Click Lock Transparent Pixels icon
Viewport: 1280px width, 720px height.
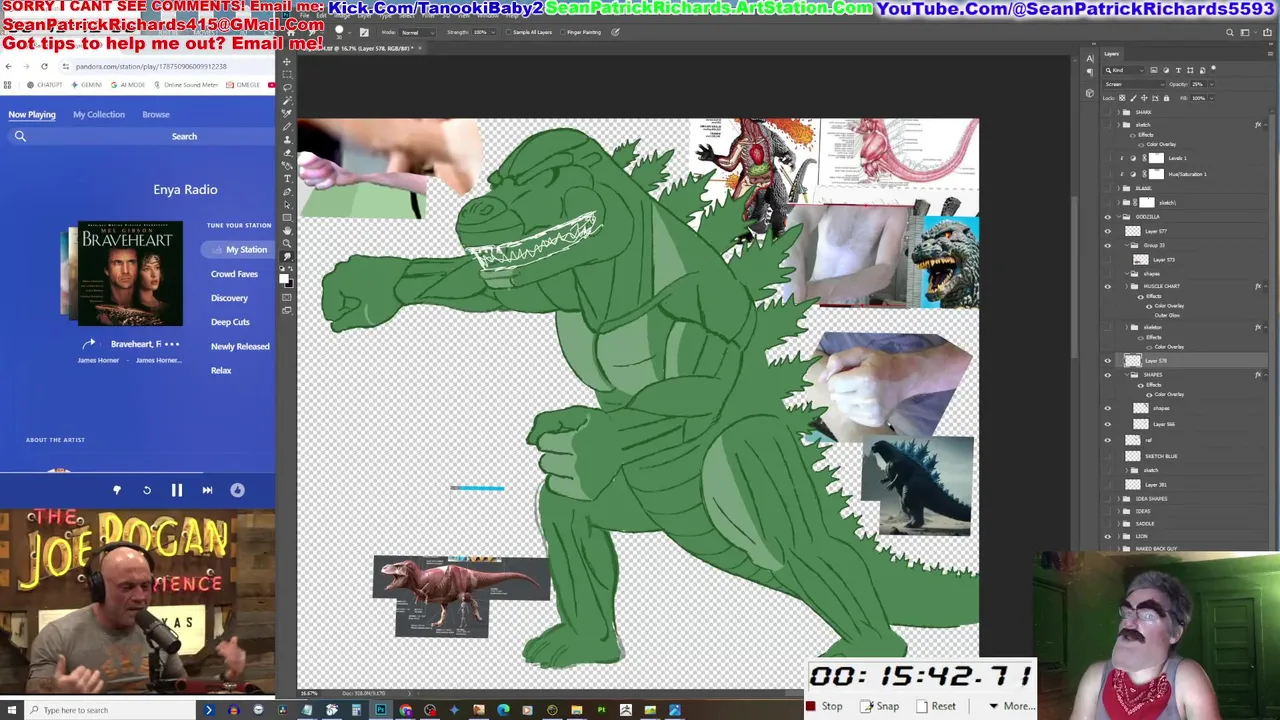point(1122,98)
